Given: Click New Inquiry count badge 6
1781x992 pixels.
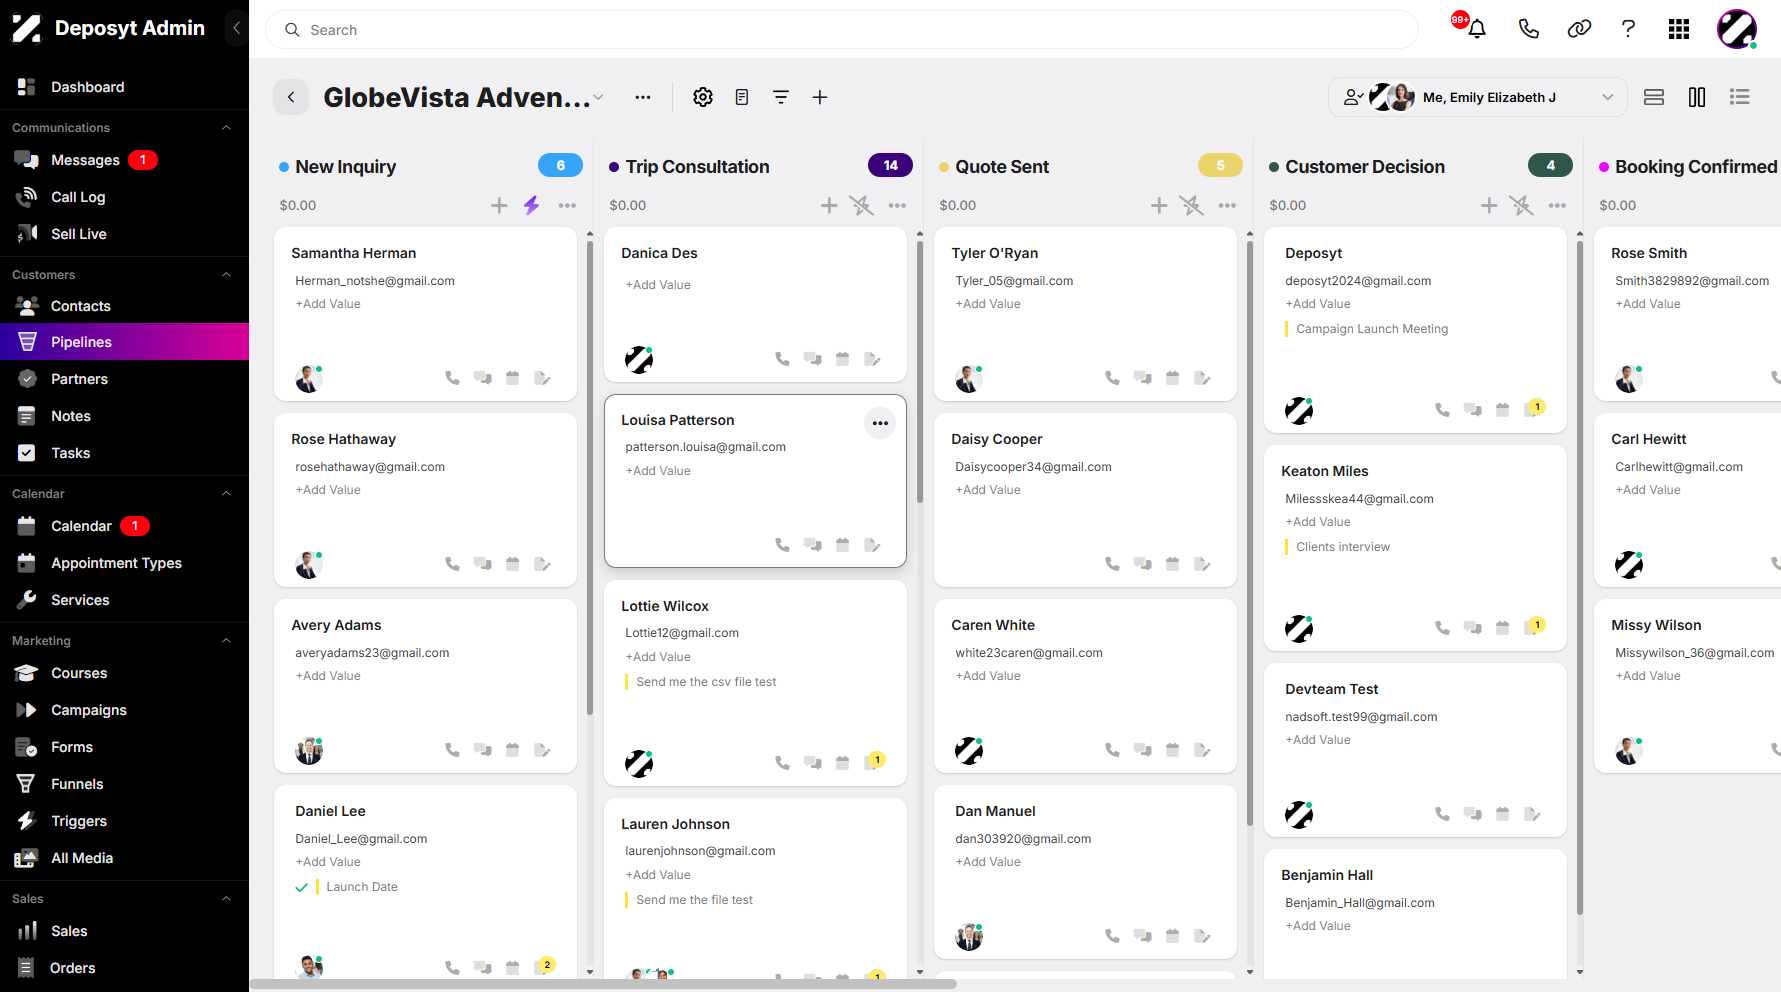Looking at the screenshot, I should [560, 165].
